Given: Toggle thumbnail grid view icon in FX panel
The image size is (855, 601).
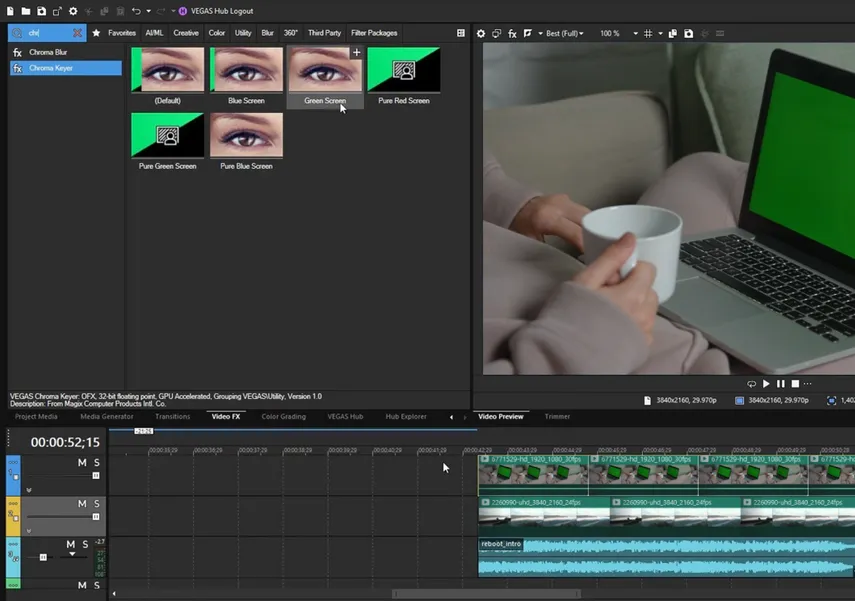Looking at the screenshot, I should (461, 33).
